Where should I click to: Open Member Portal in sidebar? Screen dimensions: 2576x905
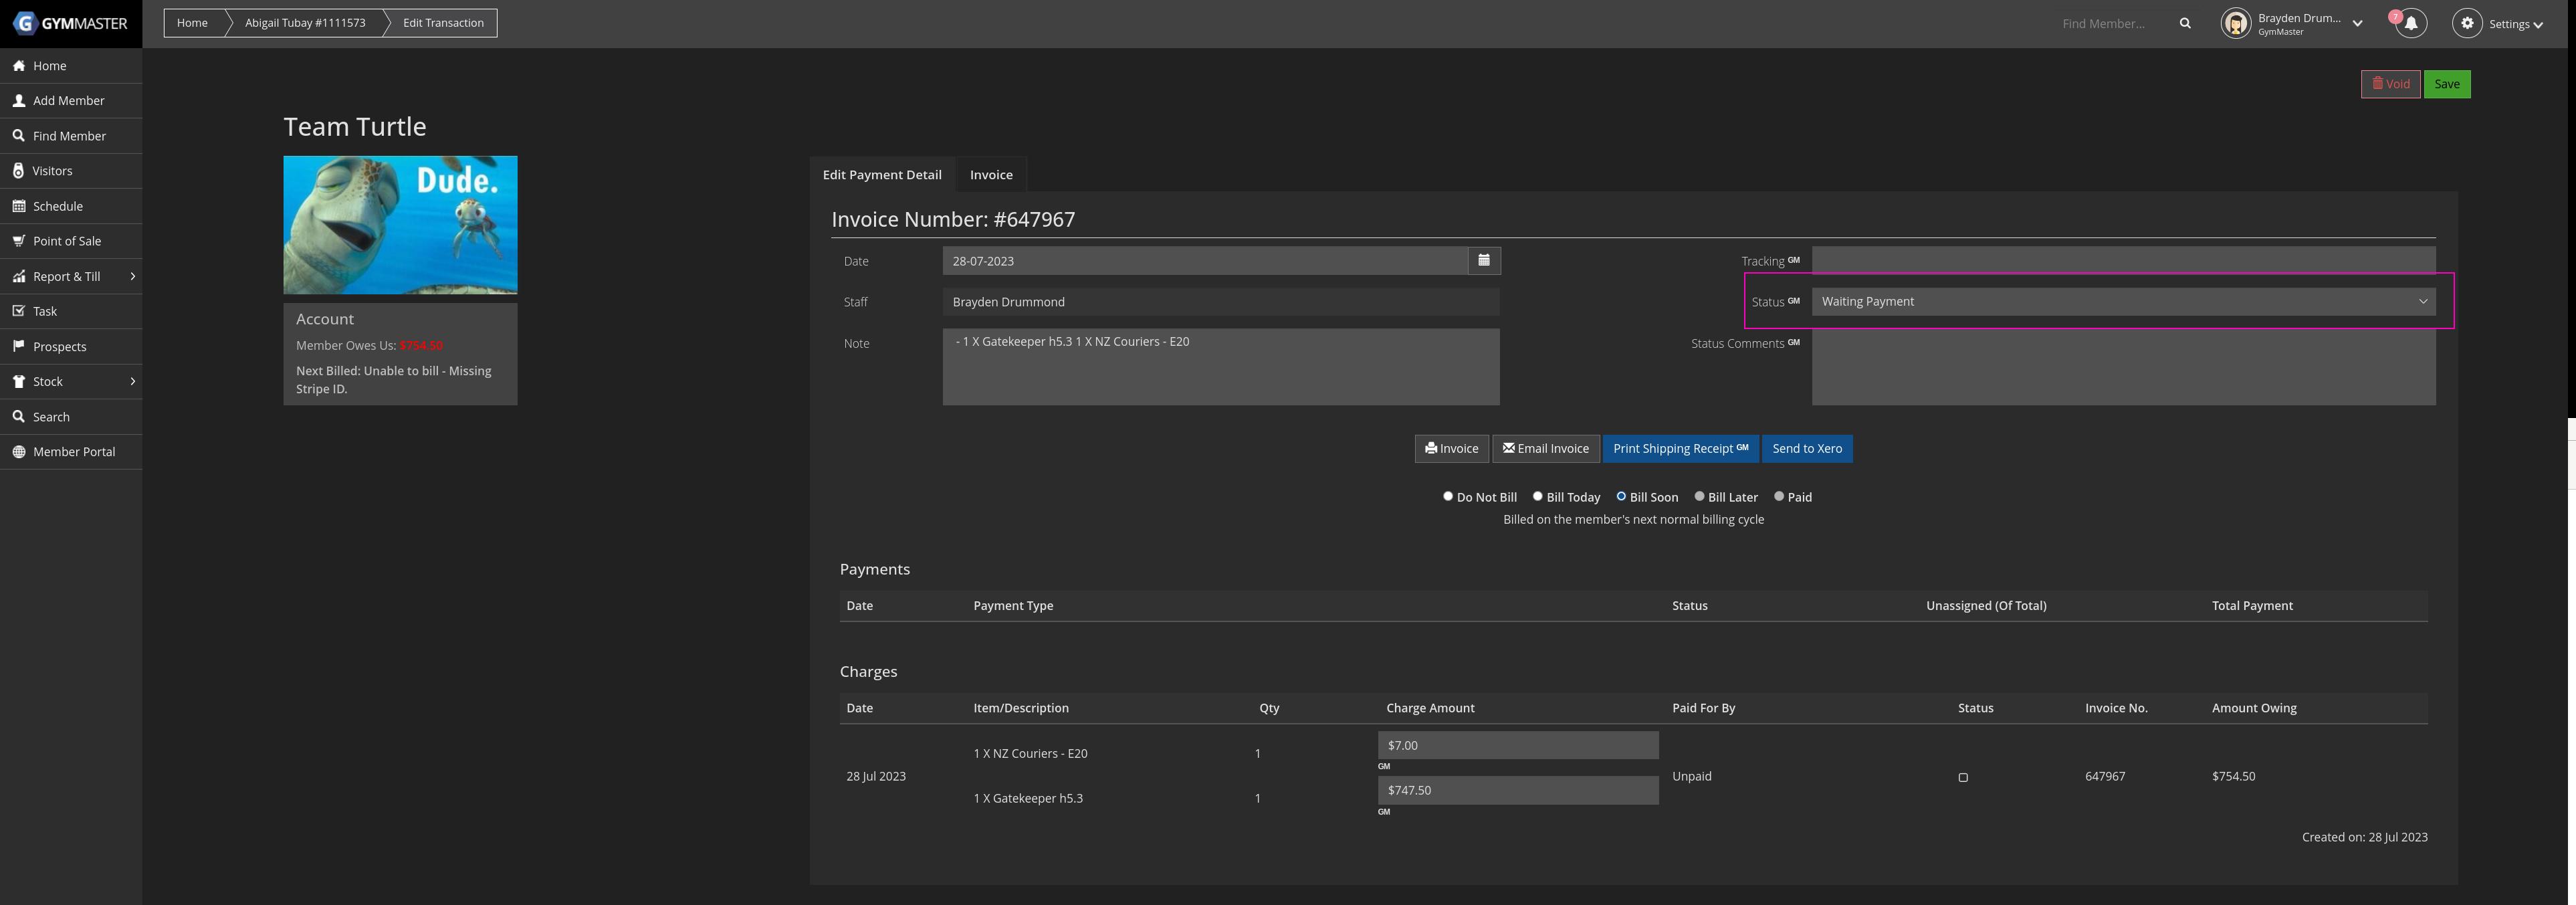coord(73,452)
